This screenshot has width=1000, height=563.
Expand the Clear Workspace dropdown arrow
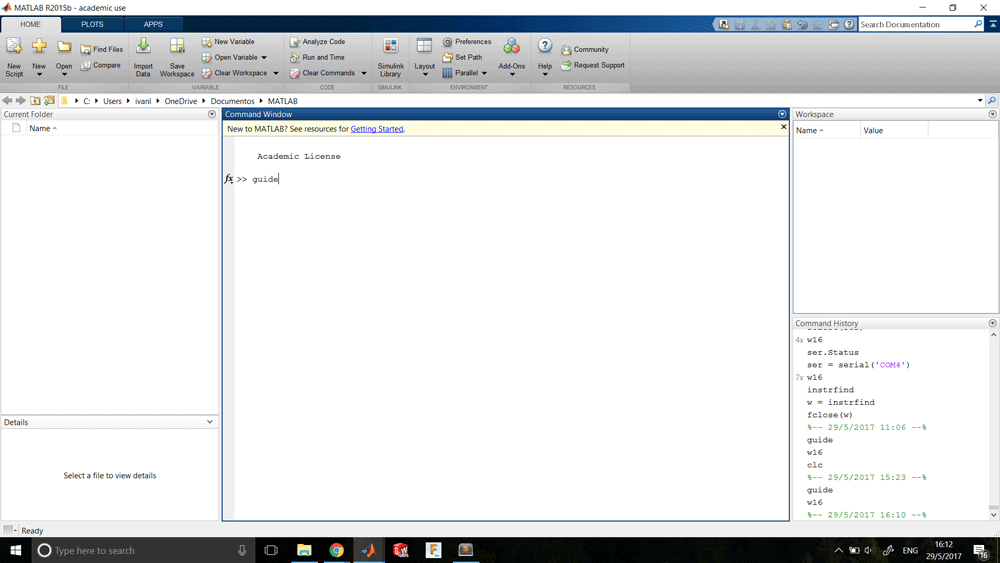pos(276,73)
